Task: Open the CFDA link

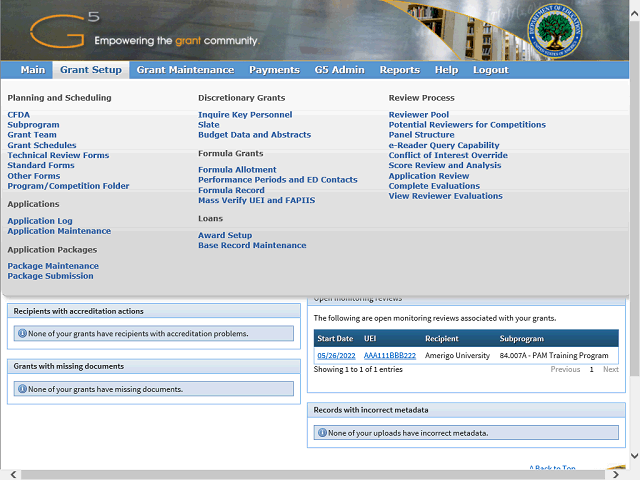Action: pyautogui.click(x=18, y=115)
